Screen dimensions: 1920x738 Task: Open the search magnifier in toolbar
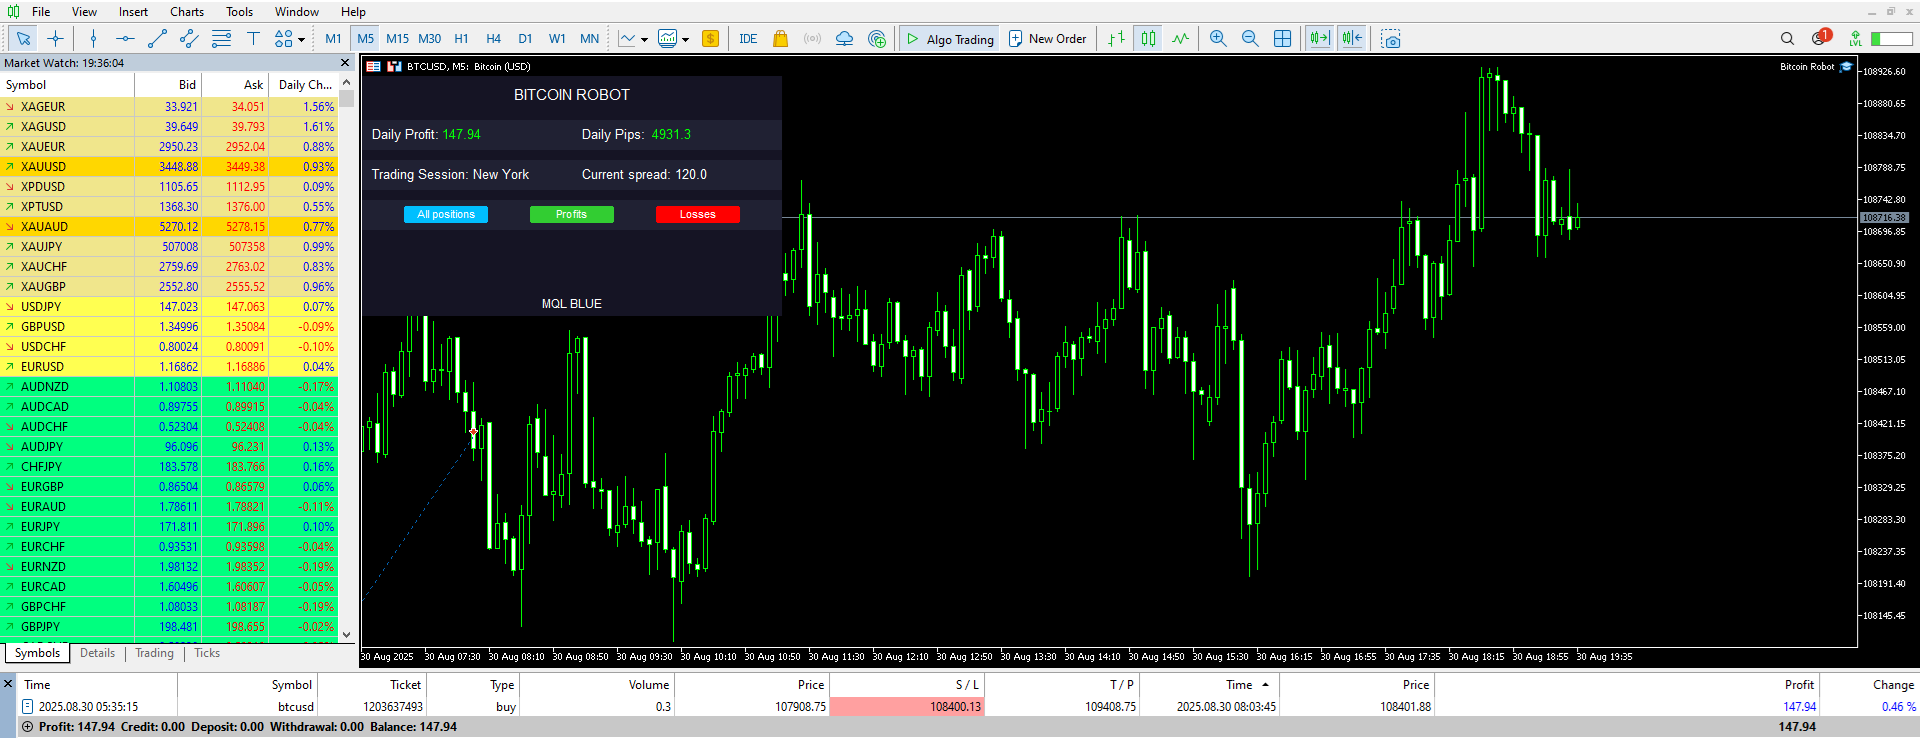pos(1787,39)
